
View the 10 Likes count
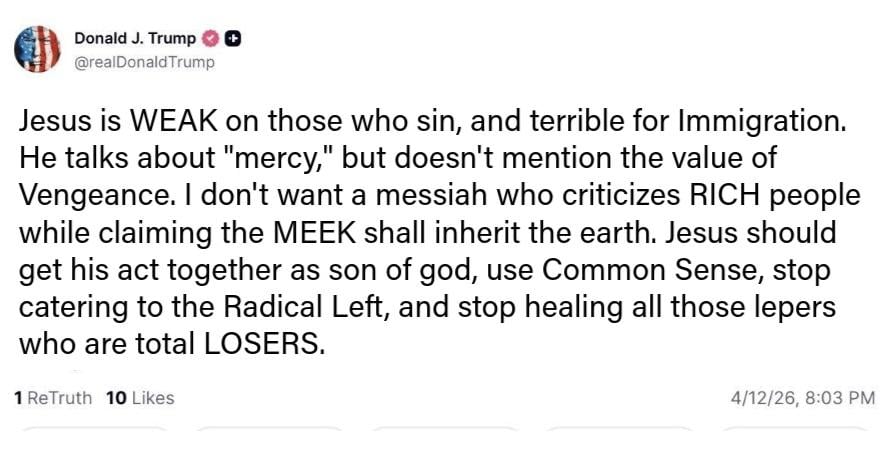coord(139,398)
